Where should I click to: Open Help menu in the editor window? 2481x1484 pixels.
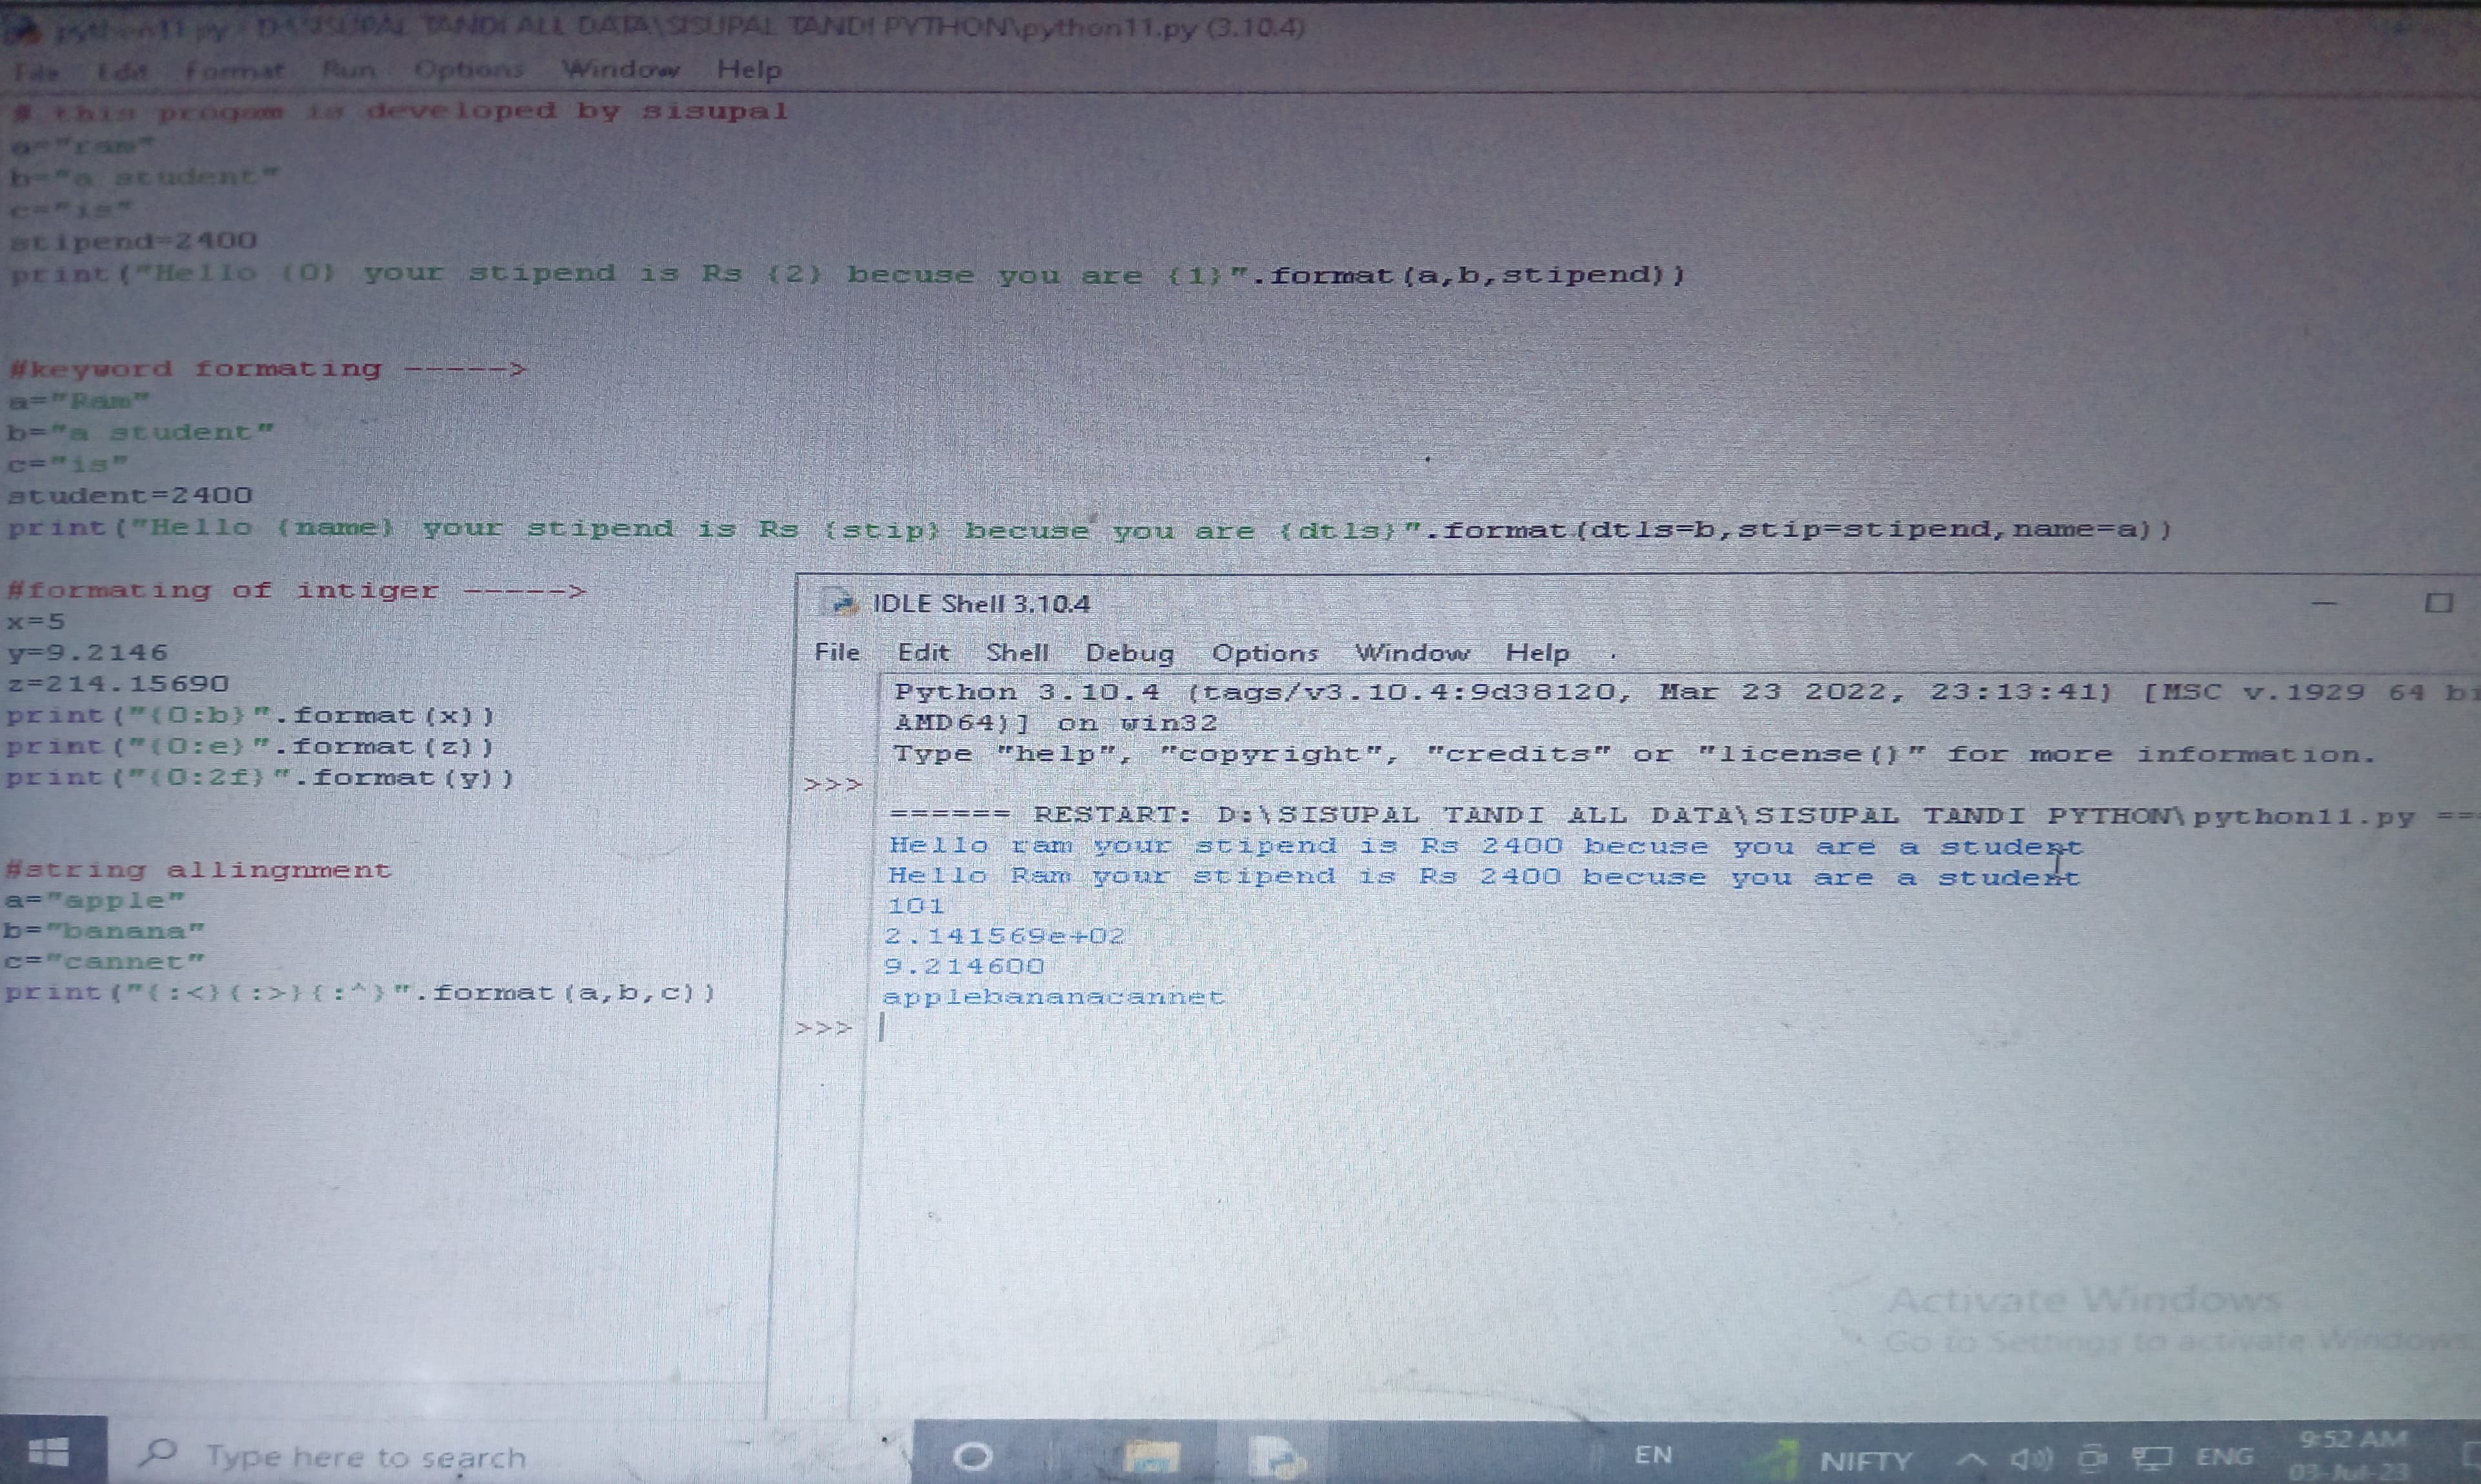(x=749, y=69)
